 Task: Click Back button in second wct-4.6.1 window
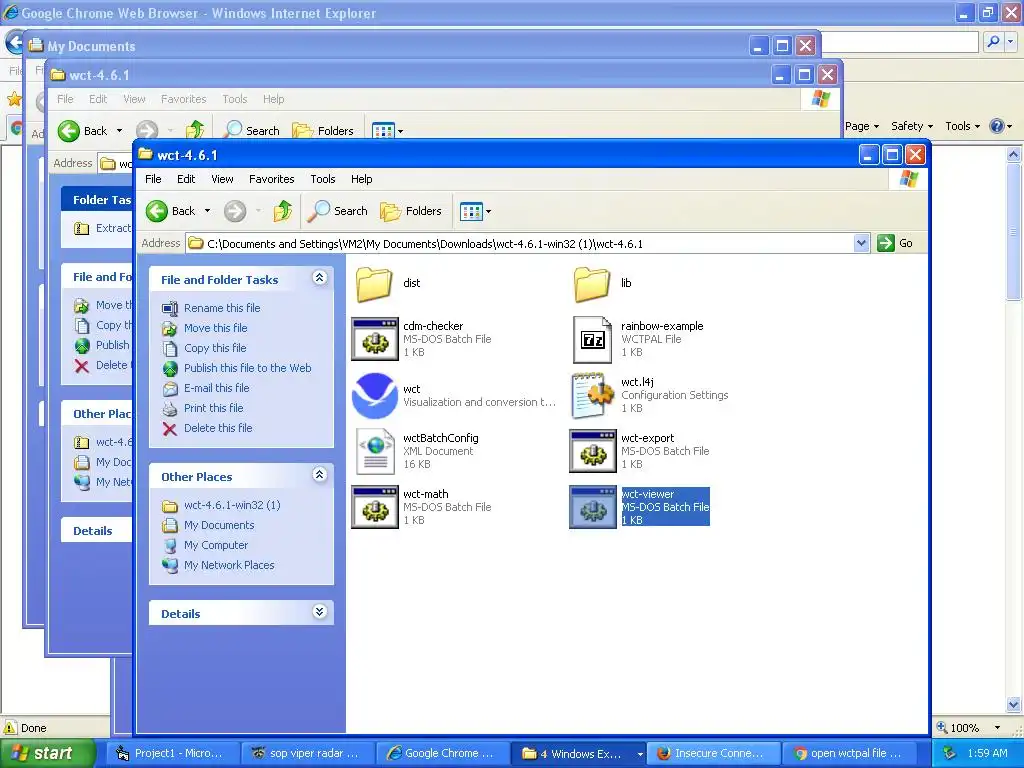point(82,131)
